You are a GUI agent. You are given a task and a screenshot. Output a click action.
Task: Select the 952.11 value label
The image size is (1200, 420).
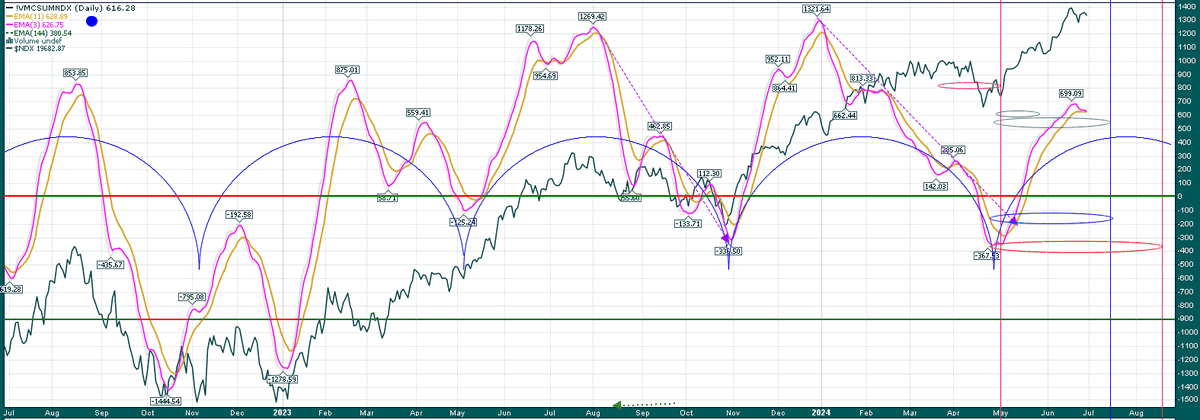(778, 60)
